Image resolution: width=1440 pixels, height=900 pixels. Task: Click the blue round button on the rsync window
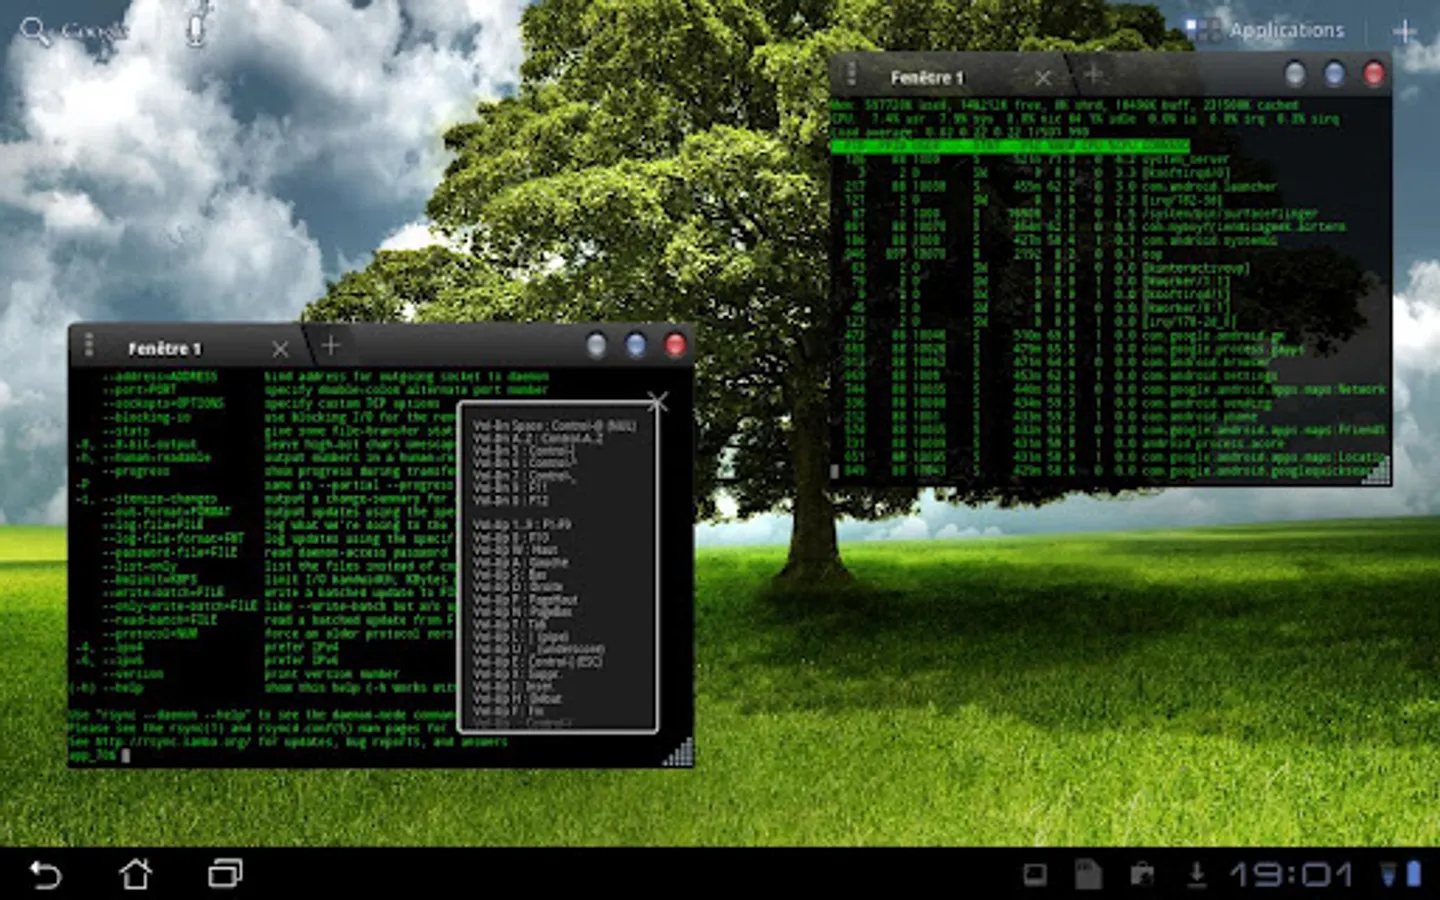(x=636, y=346)
